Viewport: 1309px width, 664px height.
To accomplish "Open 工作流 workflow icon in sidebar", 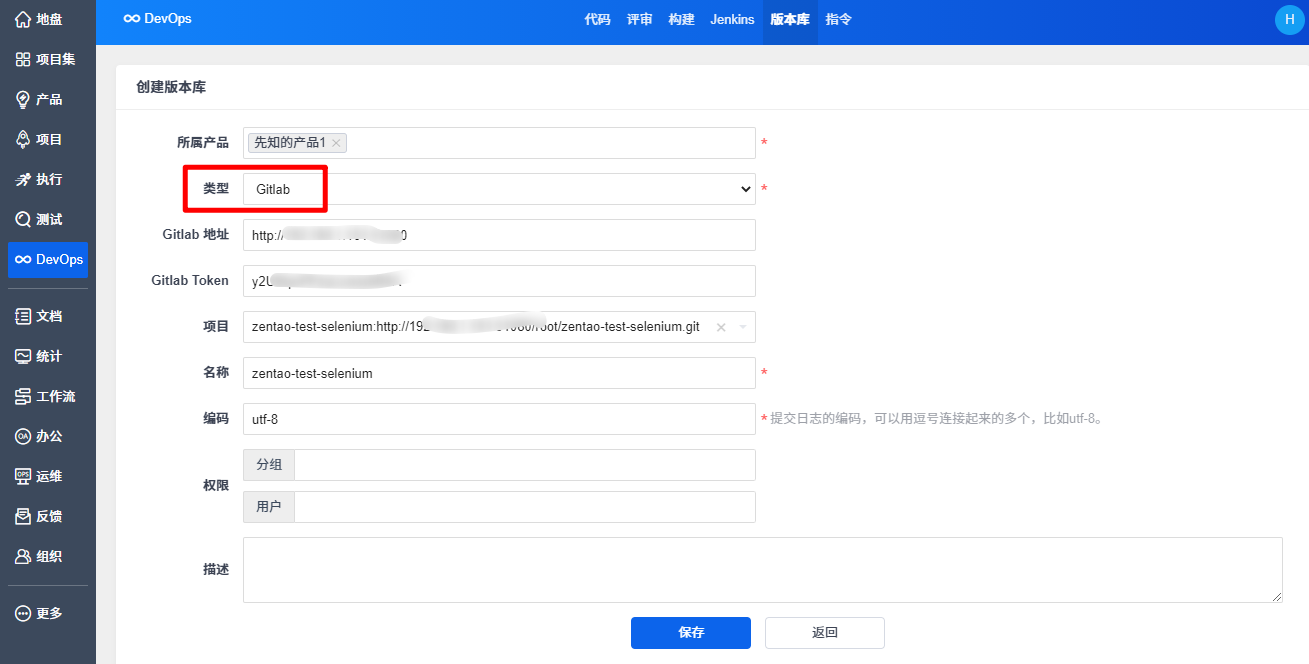I will coord(23,396).
